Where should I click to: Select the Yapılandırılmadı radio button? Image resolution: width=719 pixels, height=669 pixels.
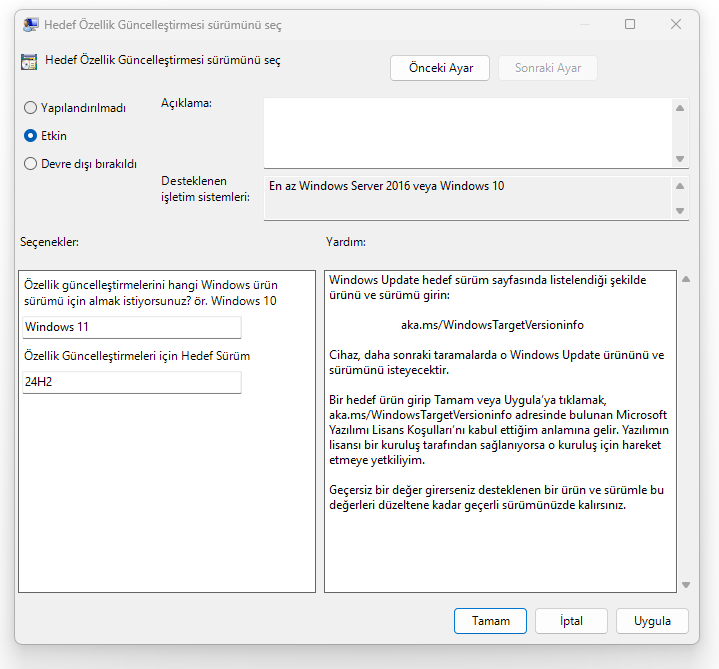pyautogui.click(x=30, y=108)
